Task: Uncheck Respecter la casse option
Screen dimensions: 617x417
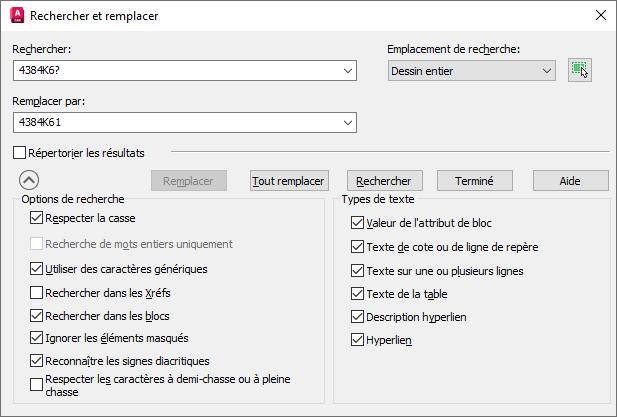Action: click(x=37, y=217)
